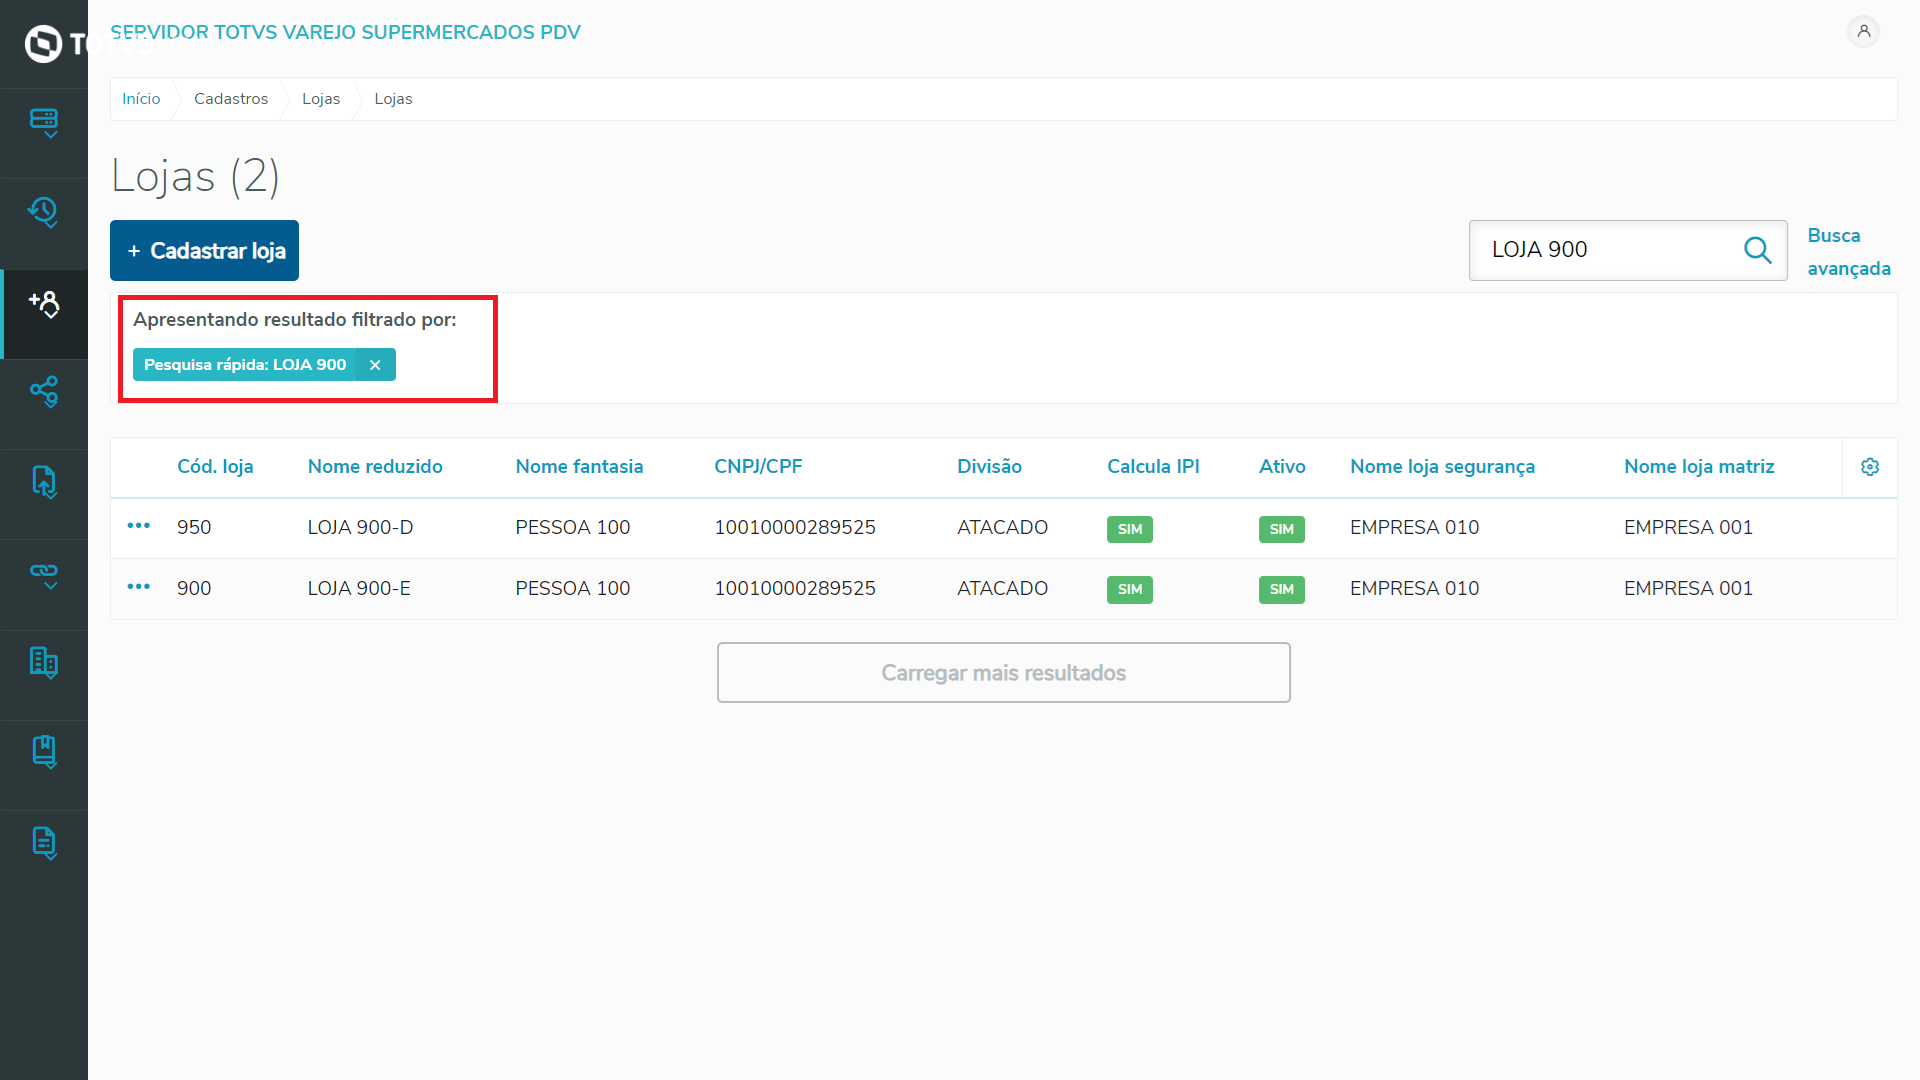Open table column settings gear

pyautogui.click(x=1869, y=467)
